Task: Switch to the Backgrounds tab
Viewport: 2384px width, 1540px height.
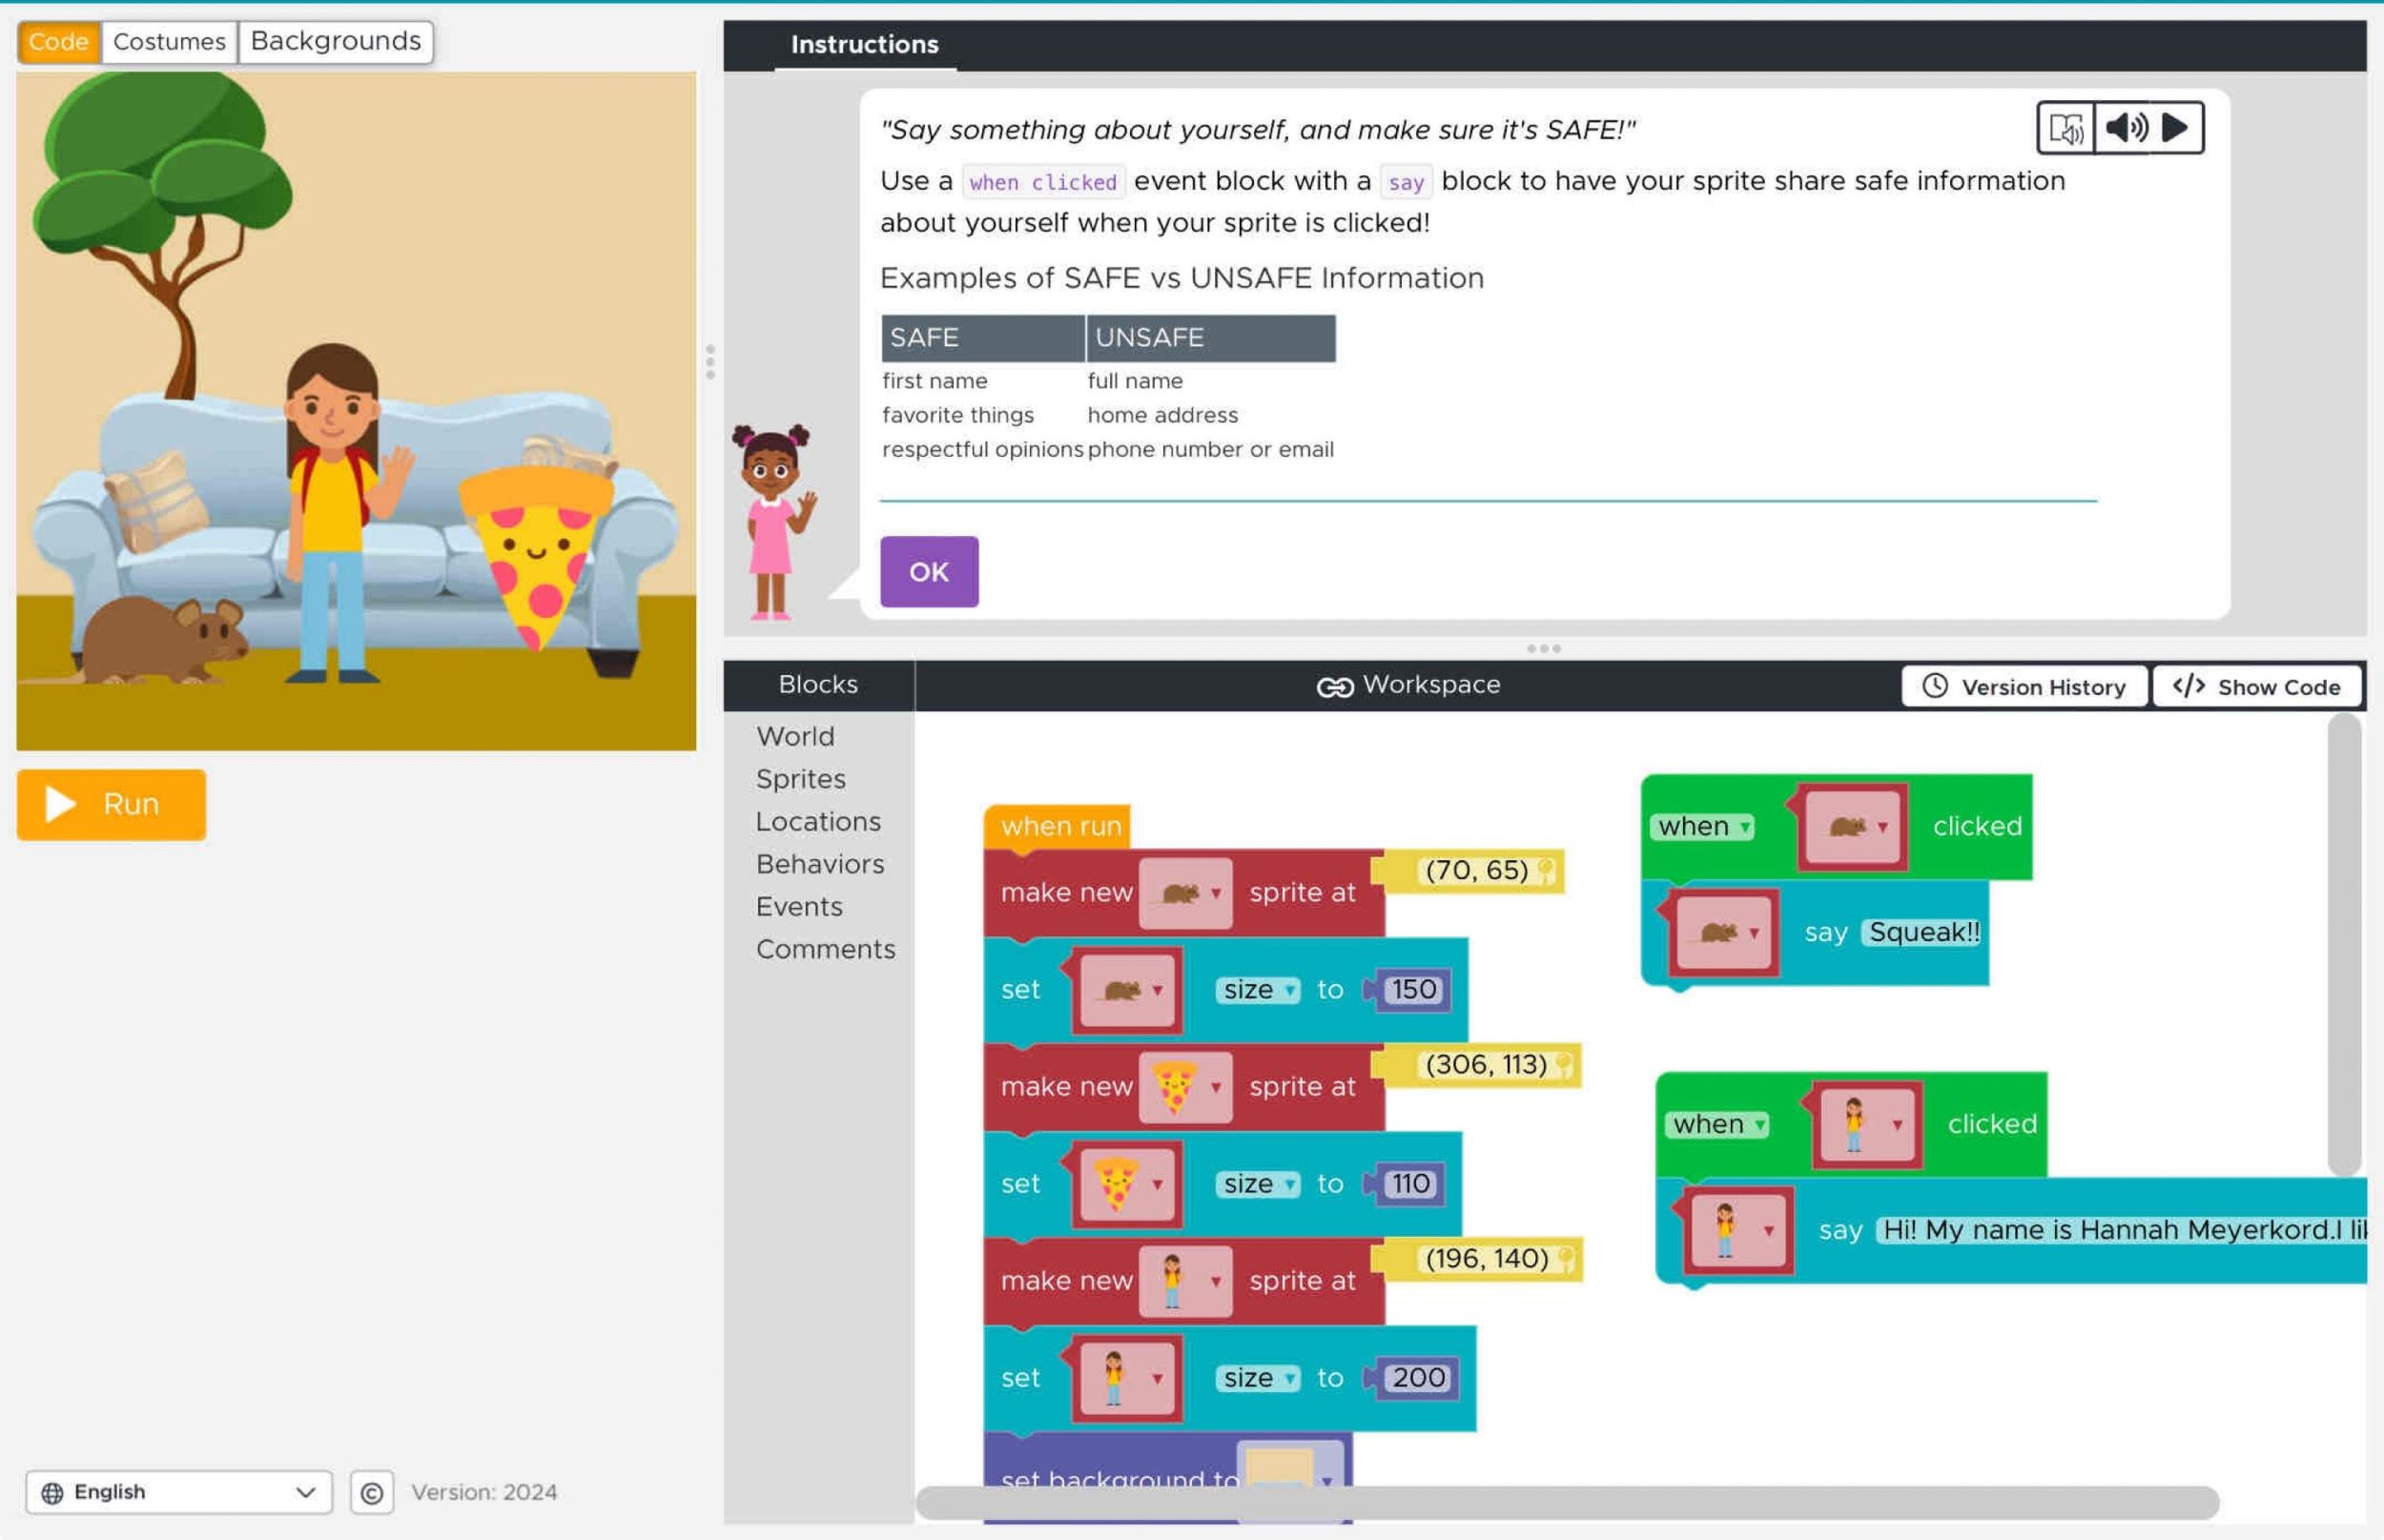Action: pyautogui.click(x=335, y=42)
